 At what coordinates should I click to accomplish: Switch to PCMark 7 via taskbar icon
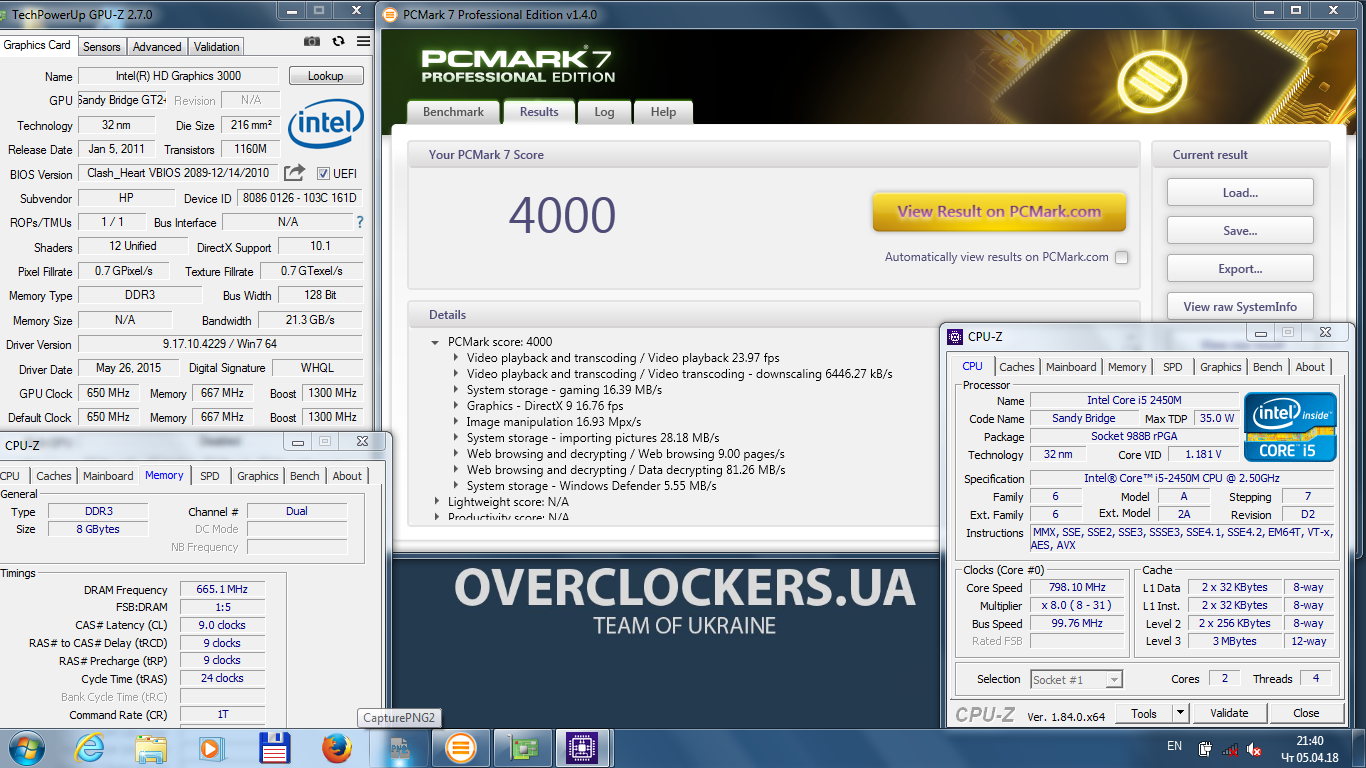[x=460, y=748]
